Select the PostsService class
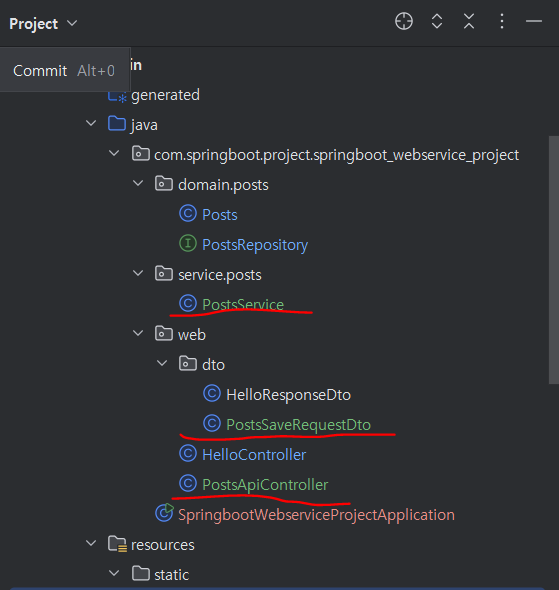The width and height of the screenshot is (559, 590). [x=243, y=304]
